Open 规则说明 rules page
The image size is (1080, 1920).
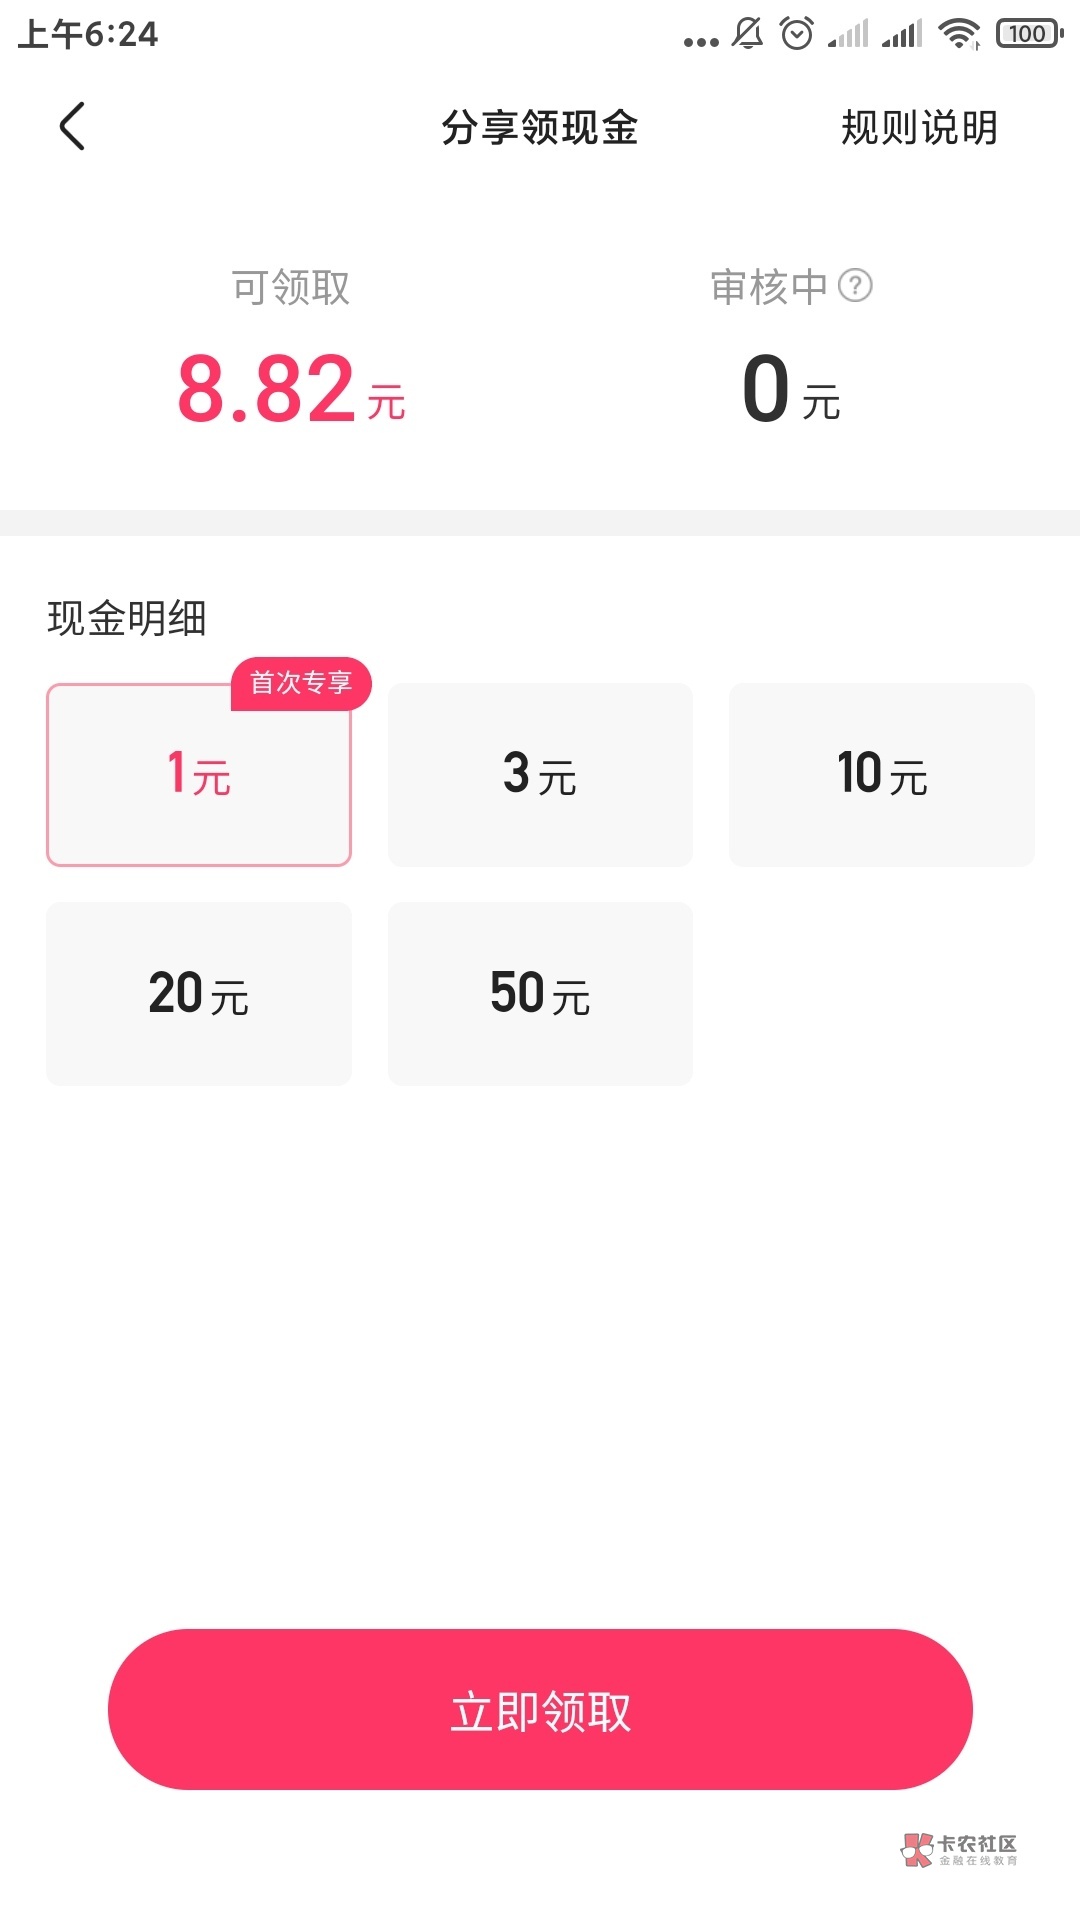[x=919, y=128]
